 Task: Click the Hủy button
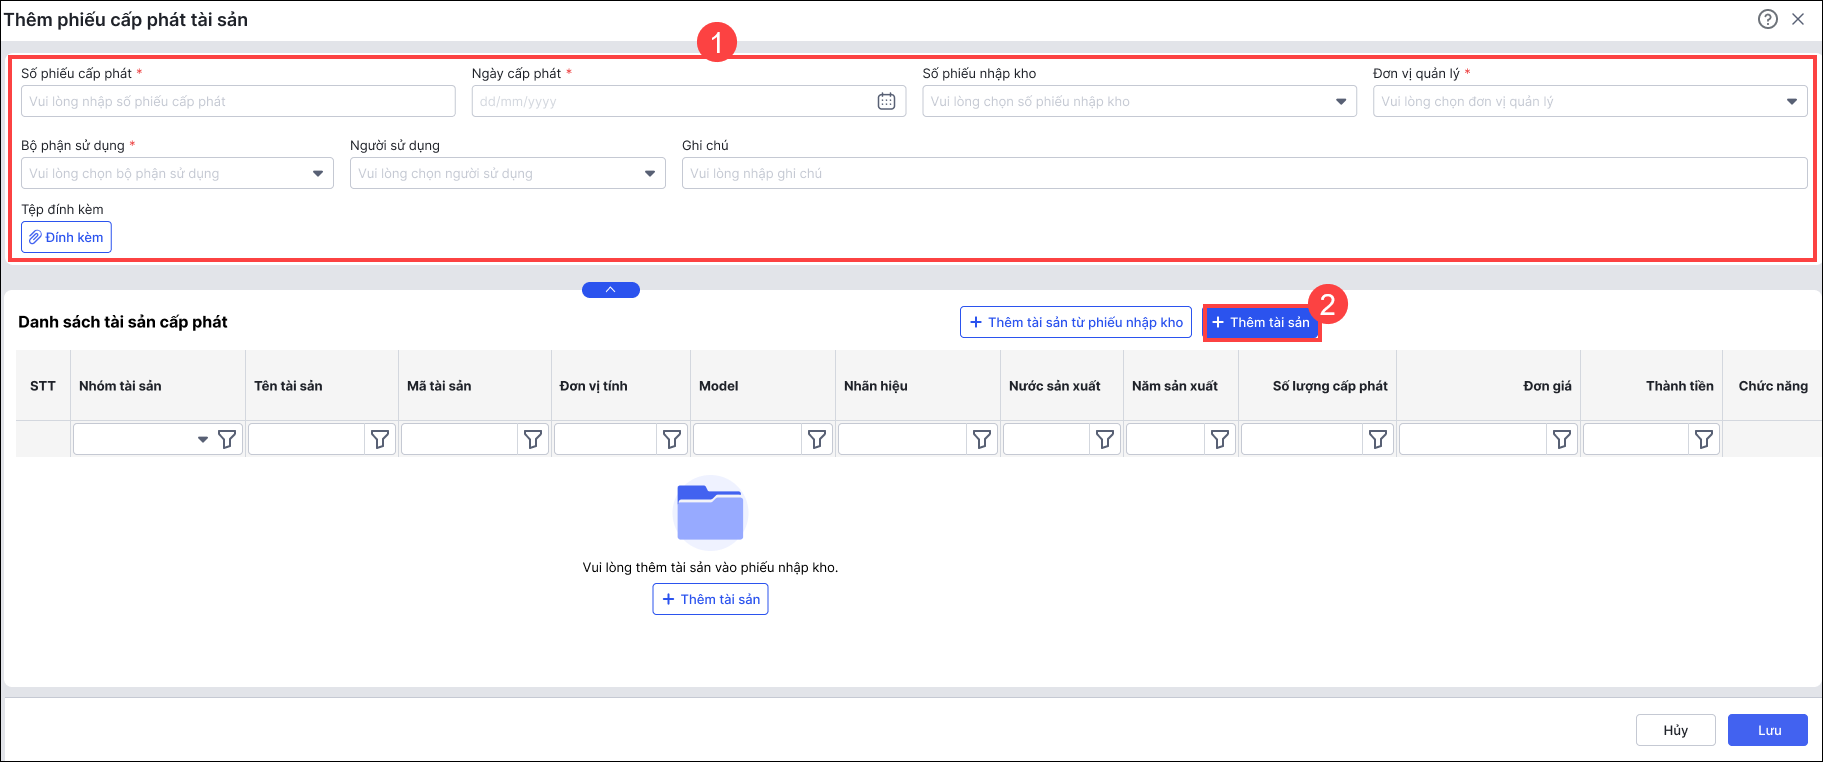(x=1675, y=730)
